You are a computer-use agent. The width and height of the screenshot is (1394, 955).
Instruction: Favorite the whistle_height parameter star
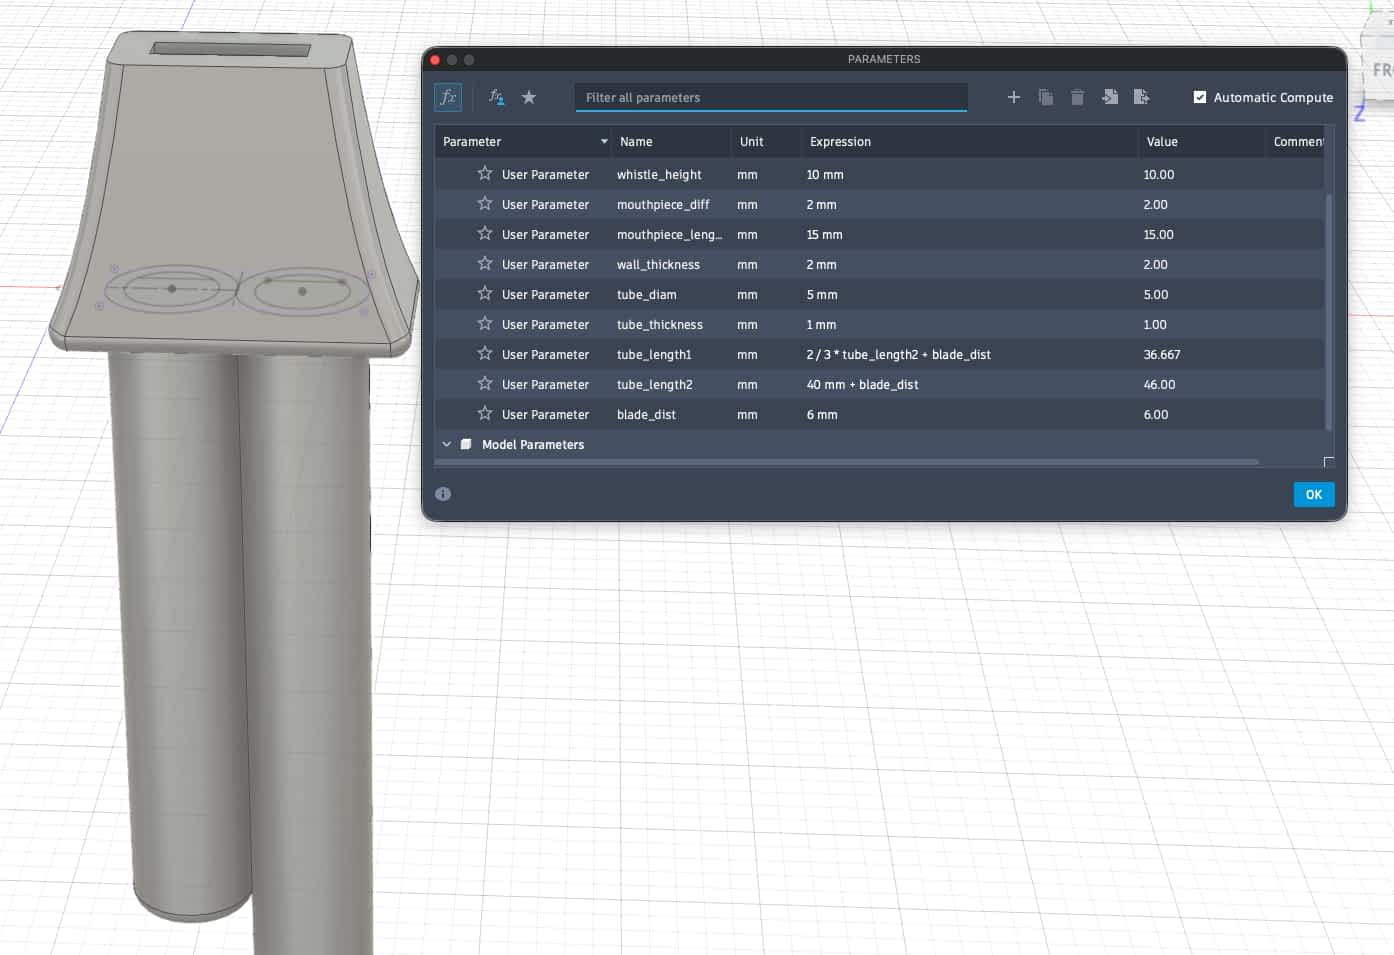[x=485, y=173]
